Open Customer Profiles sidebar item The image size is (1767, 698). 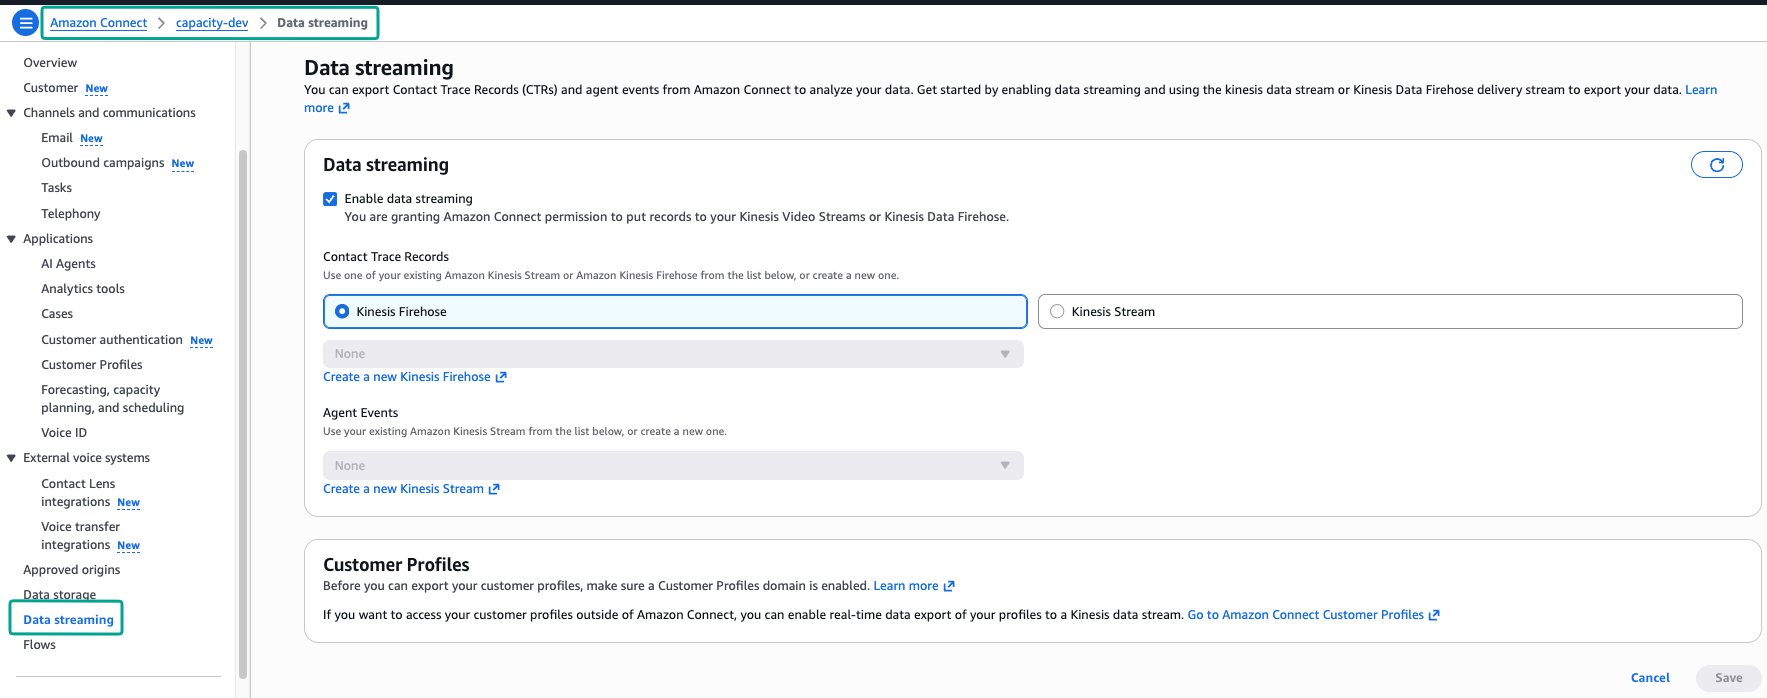pos(92,365)
